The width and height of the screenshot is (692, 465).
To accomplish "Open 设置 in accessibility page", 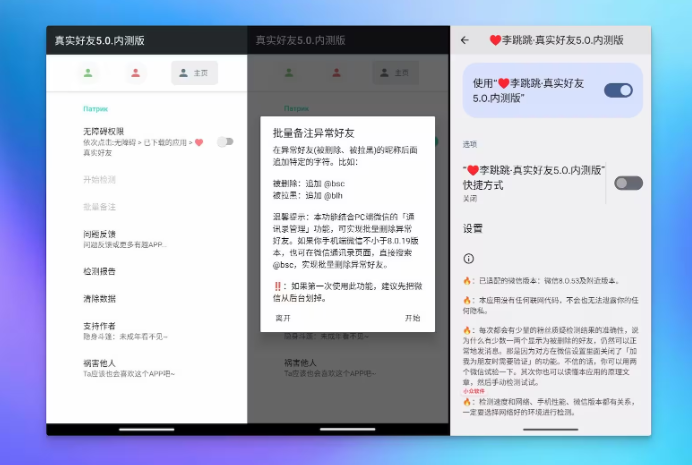I will [473, 229].
